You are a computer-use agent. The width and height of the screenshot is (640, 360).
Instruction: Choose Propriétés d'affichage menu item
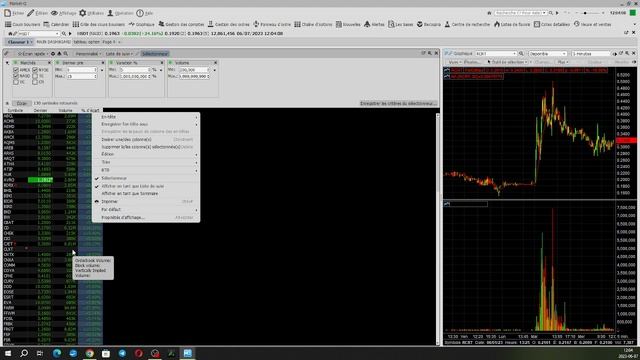[146, 218]
